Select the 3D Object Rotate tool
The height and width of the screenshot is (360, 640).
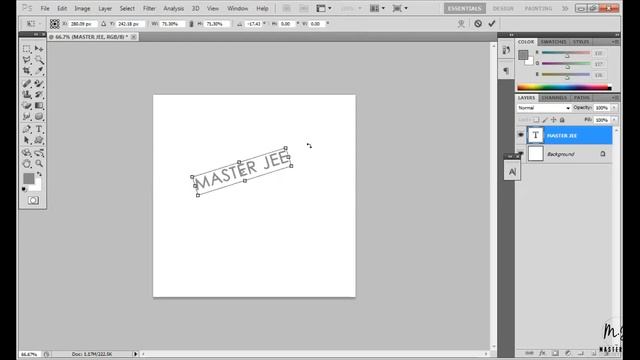point(27,153)
